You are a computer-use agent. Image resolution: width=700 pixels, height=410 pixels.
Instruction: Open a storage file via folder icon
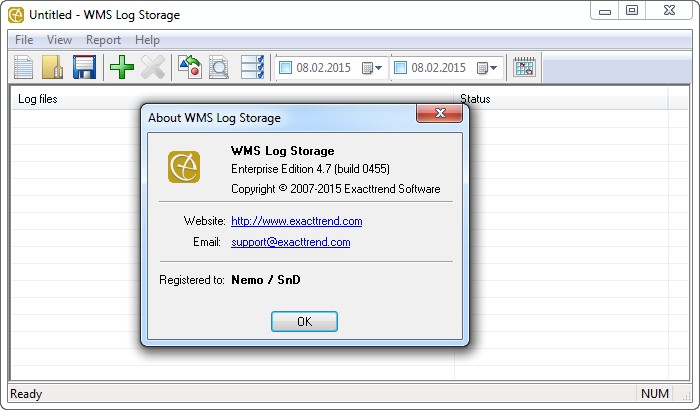pyautogui.click(x=53, y=67)
